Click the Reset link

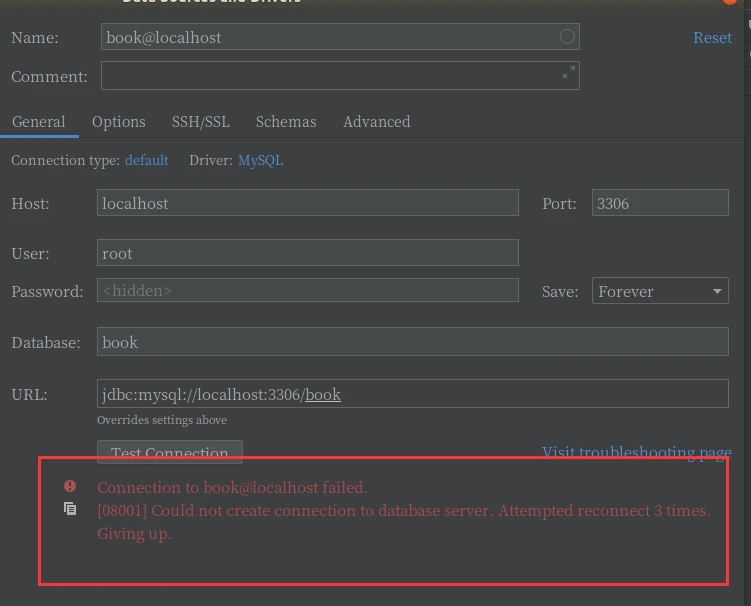coord(712,37)
